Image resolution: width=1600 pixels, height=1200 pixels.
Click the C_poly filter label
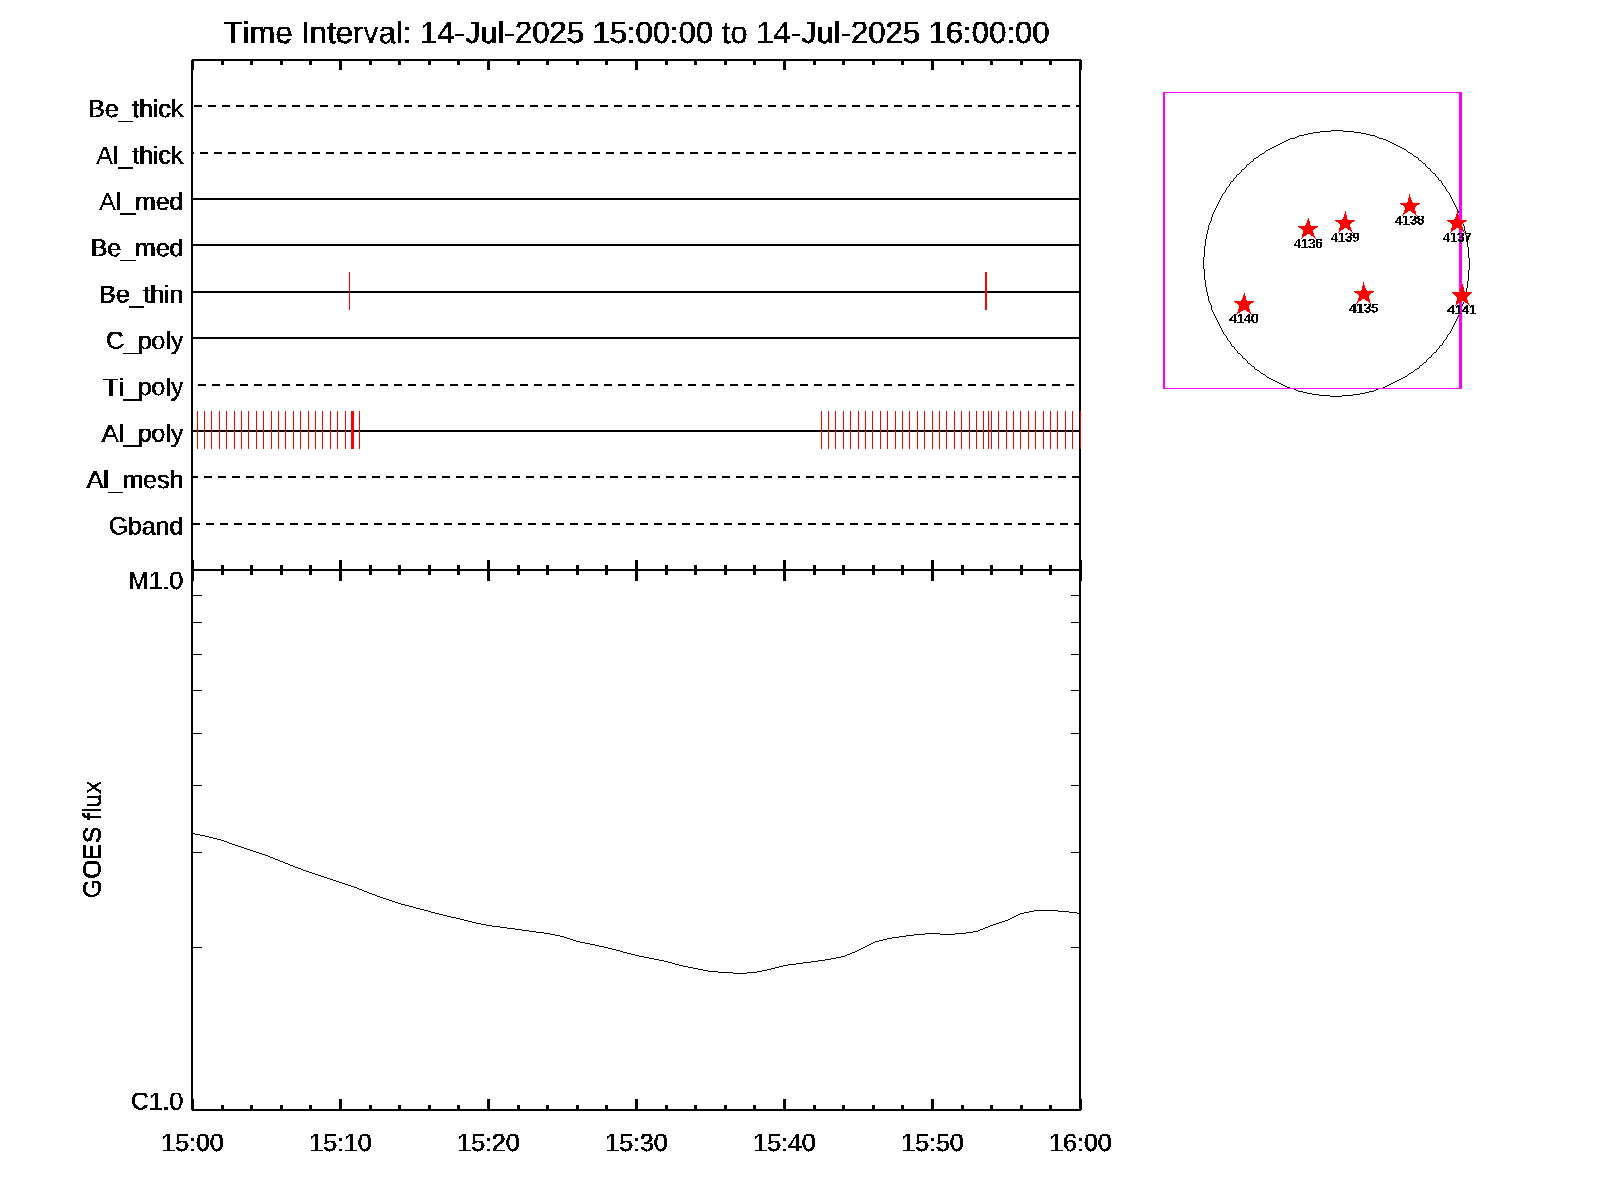coord(145,341)
